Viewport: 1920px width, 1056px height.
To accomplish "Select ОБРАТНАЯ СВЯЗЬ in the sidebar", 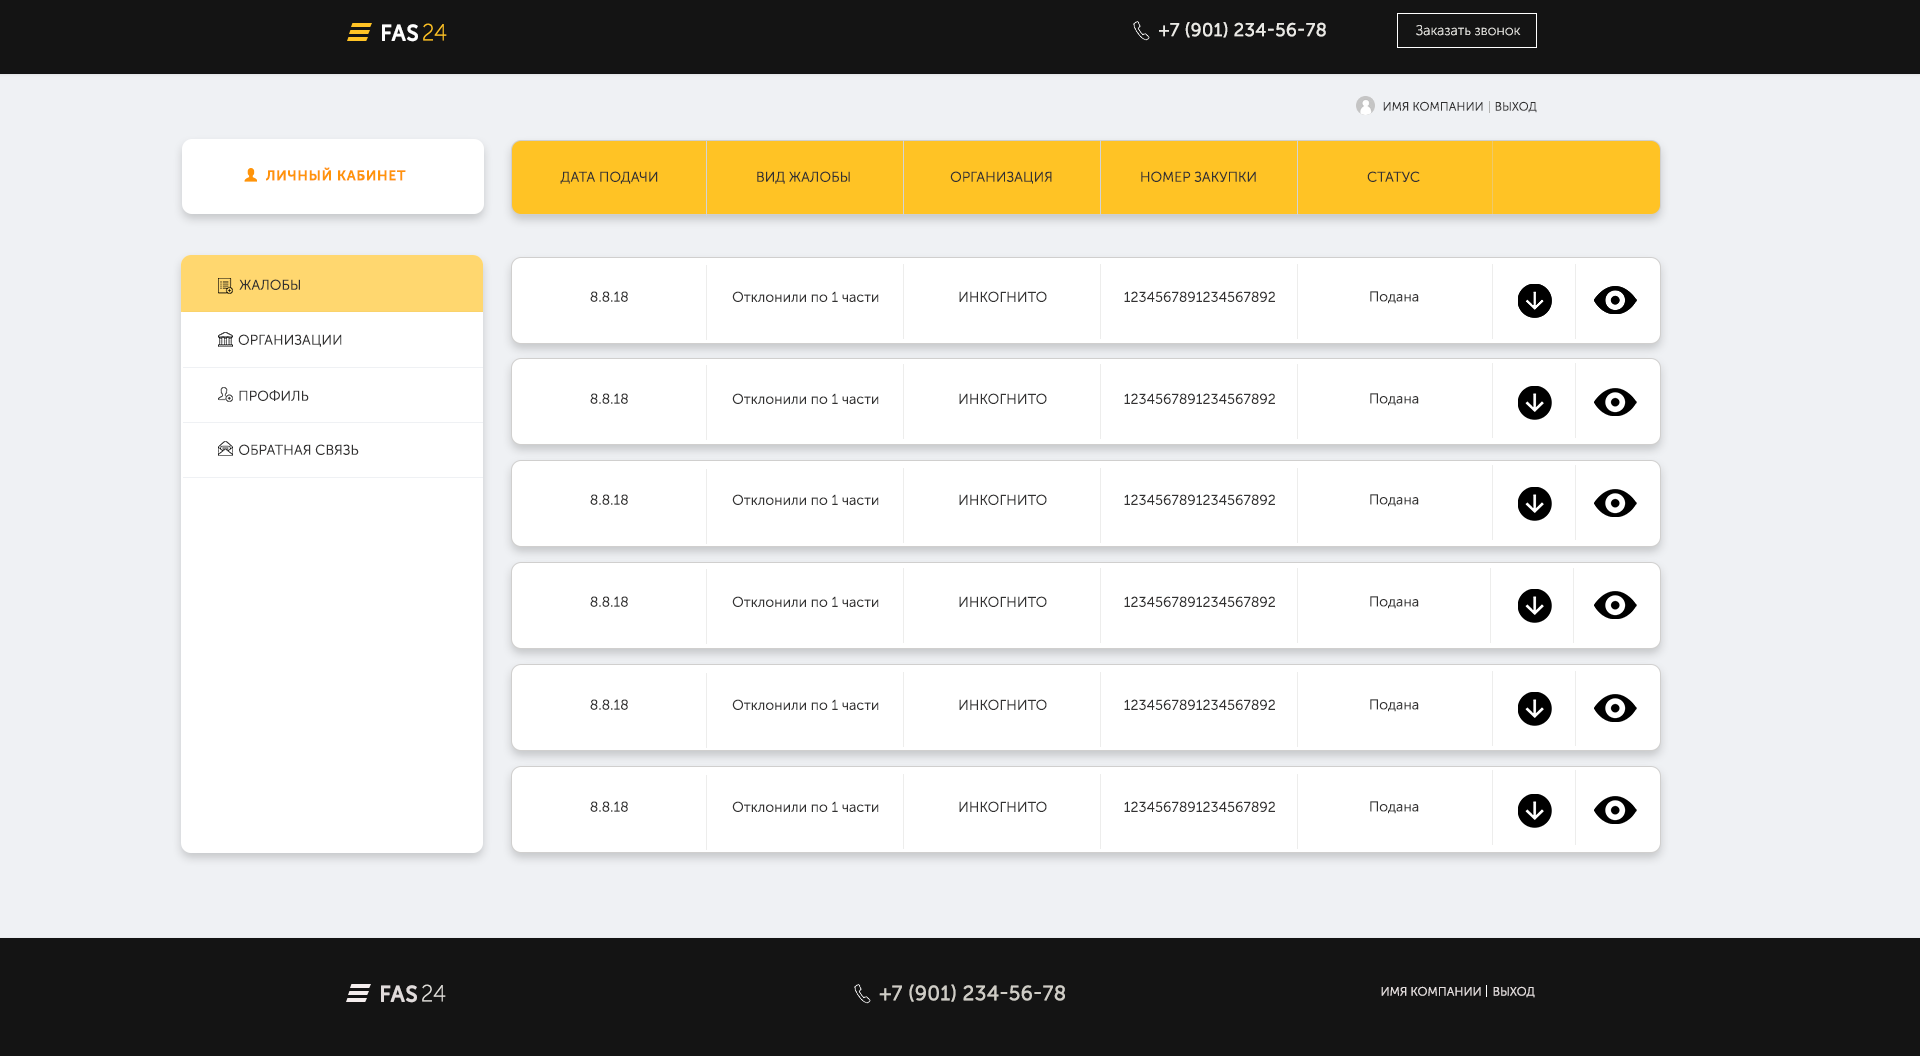I will (332, 450).
